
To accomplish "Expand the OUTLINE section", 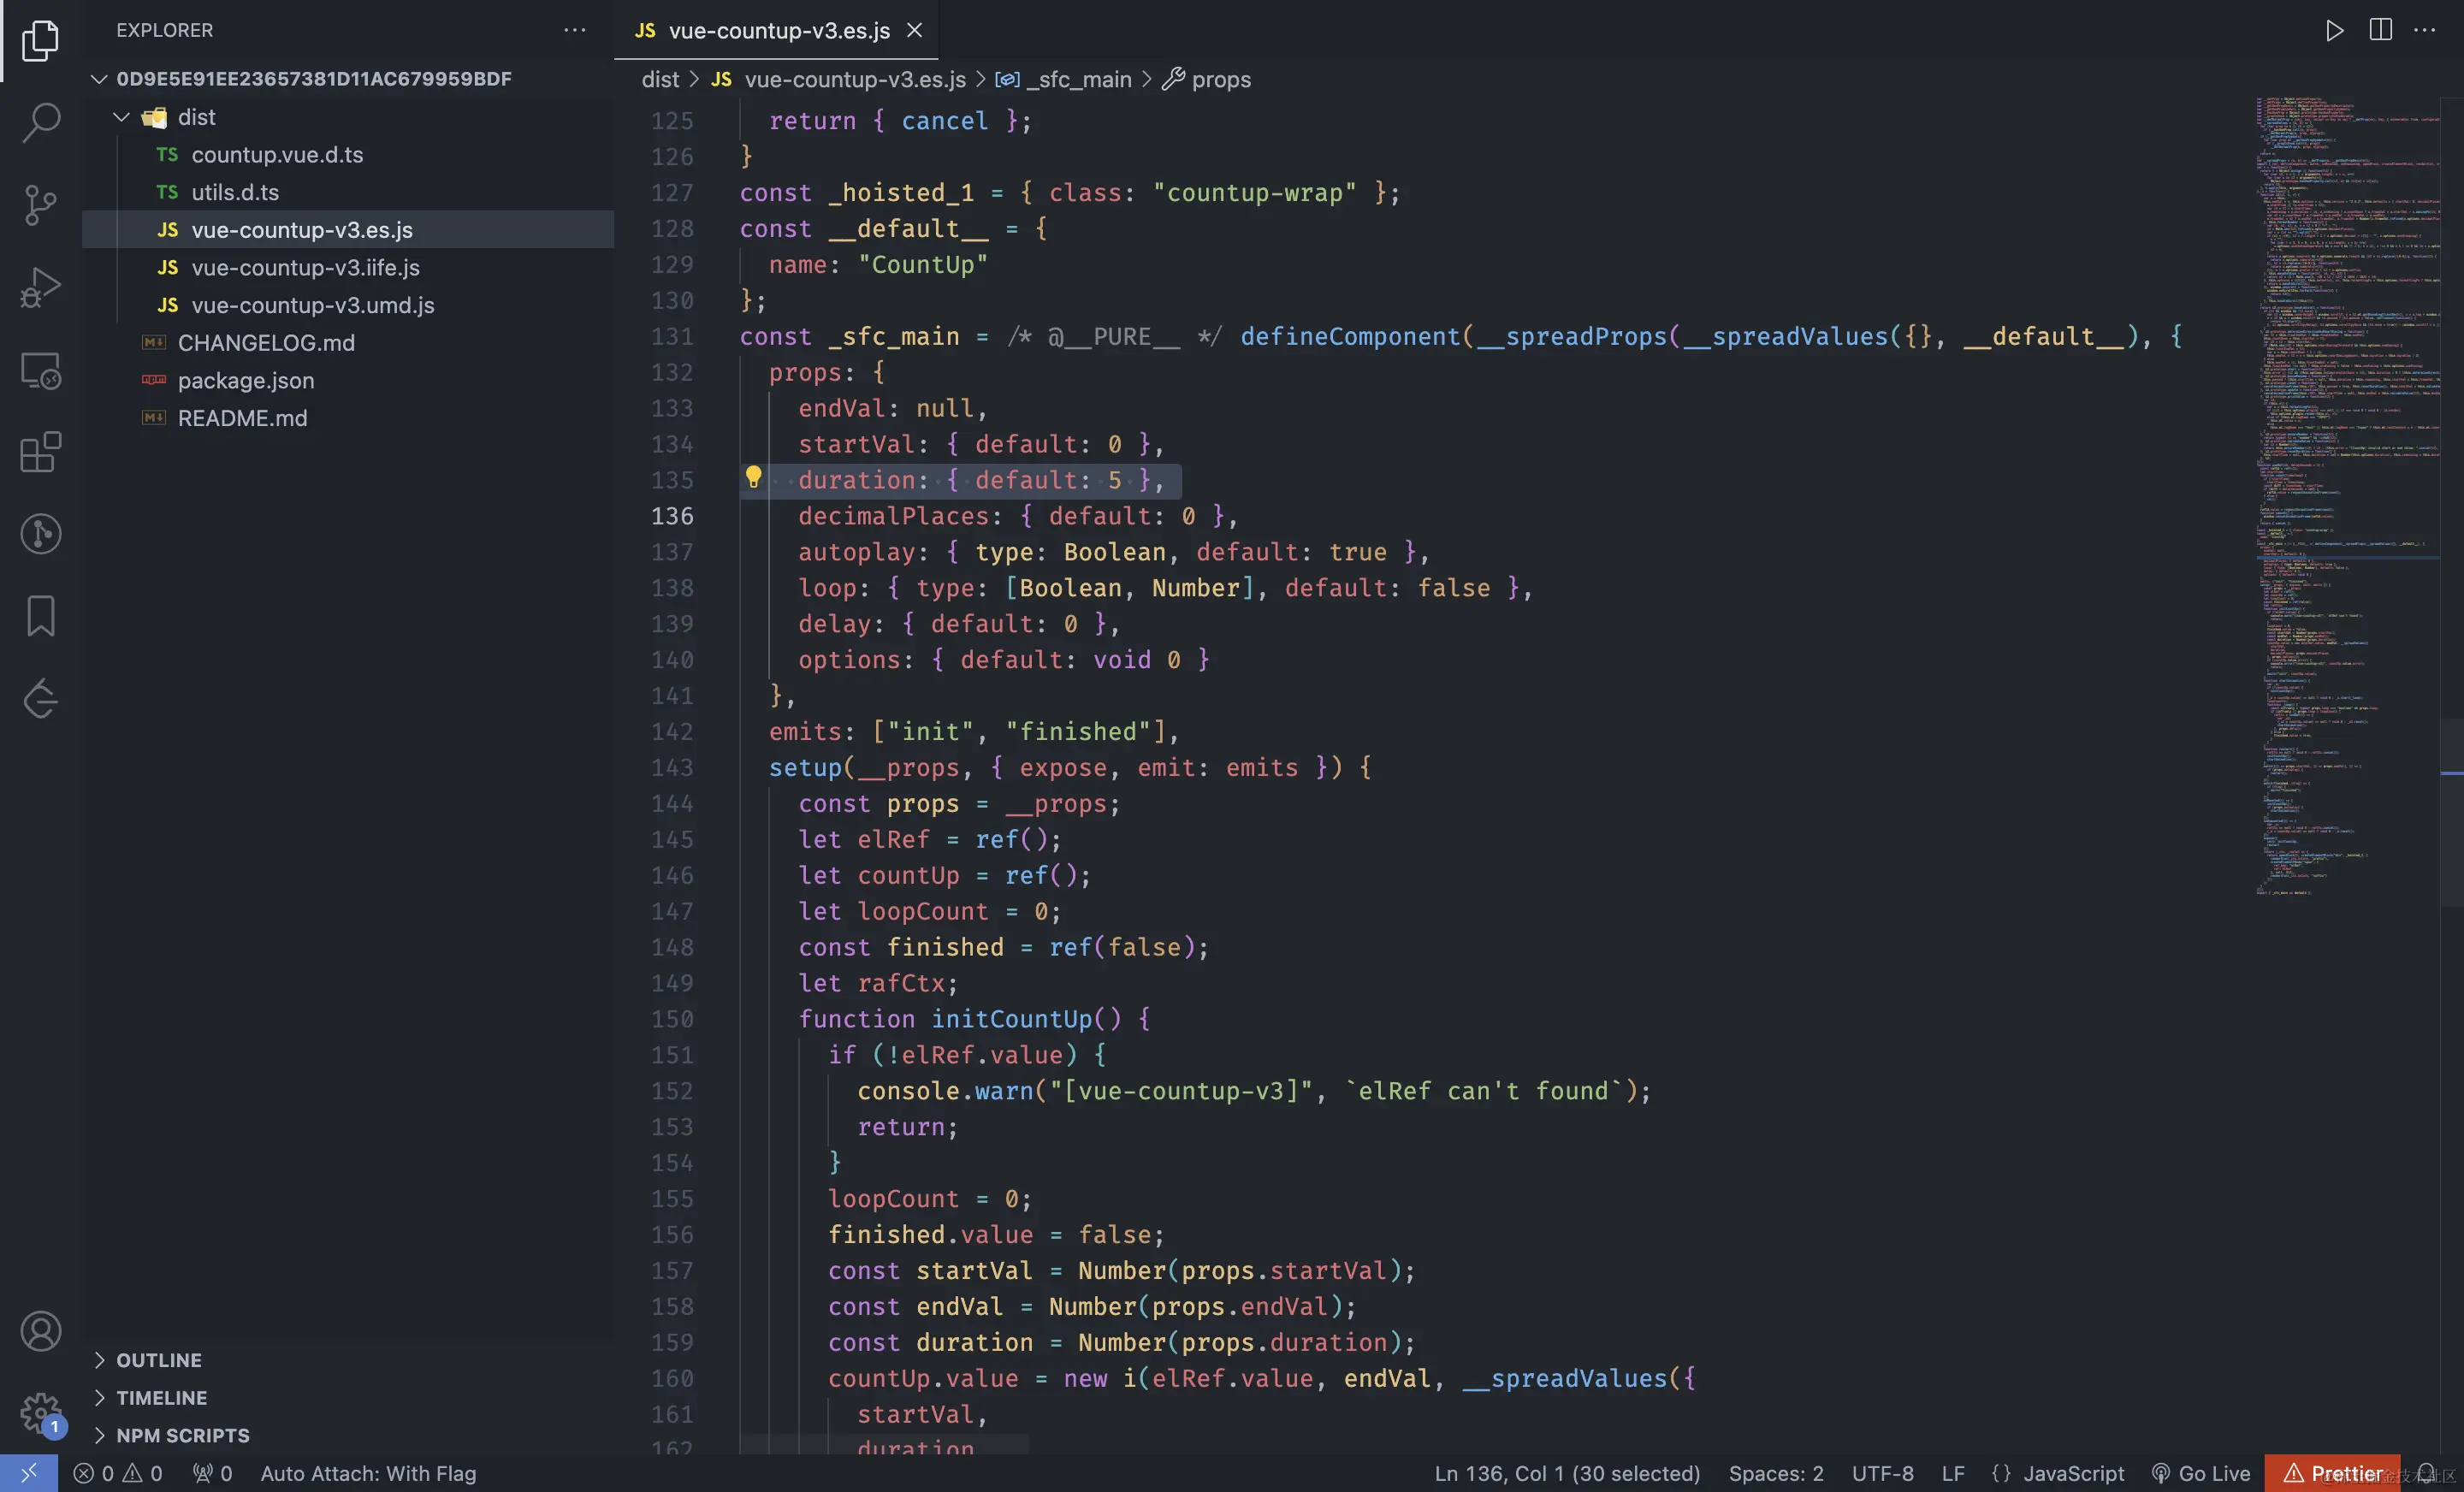I will point(159,1360).
